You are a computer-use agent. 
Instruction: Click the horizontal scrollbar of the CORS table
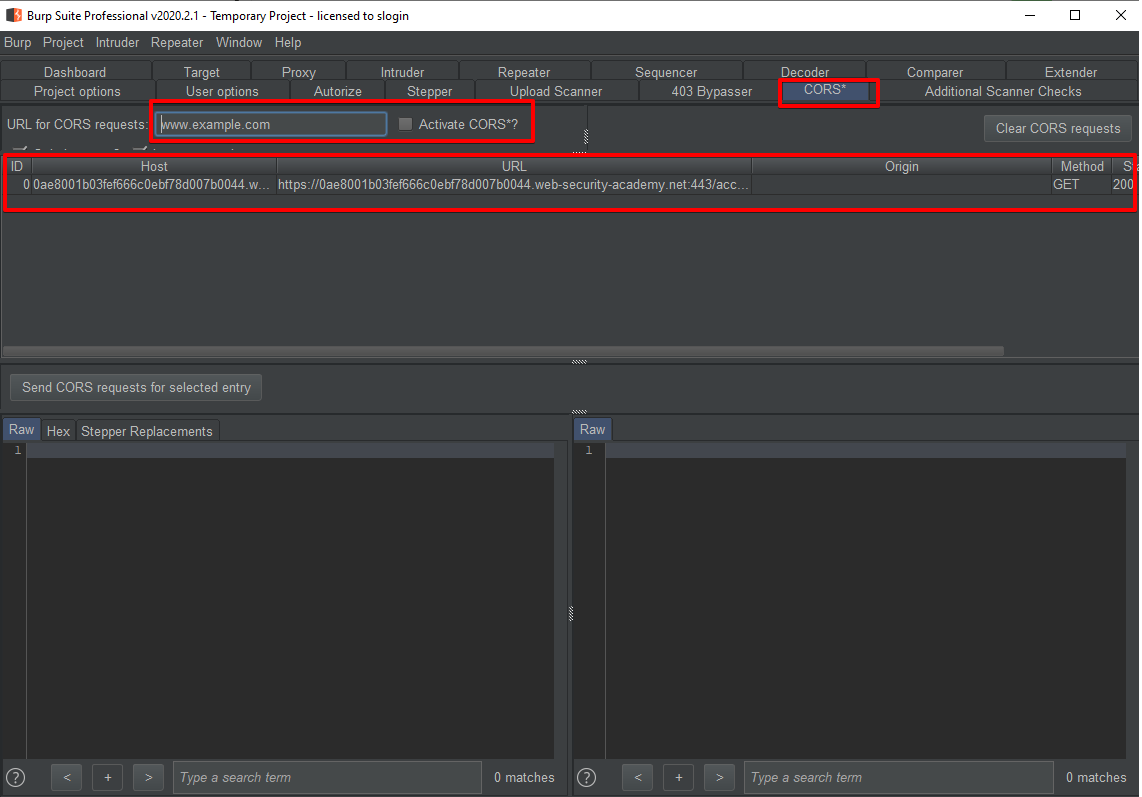pos(503,351)
